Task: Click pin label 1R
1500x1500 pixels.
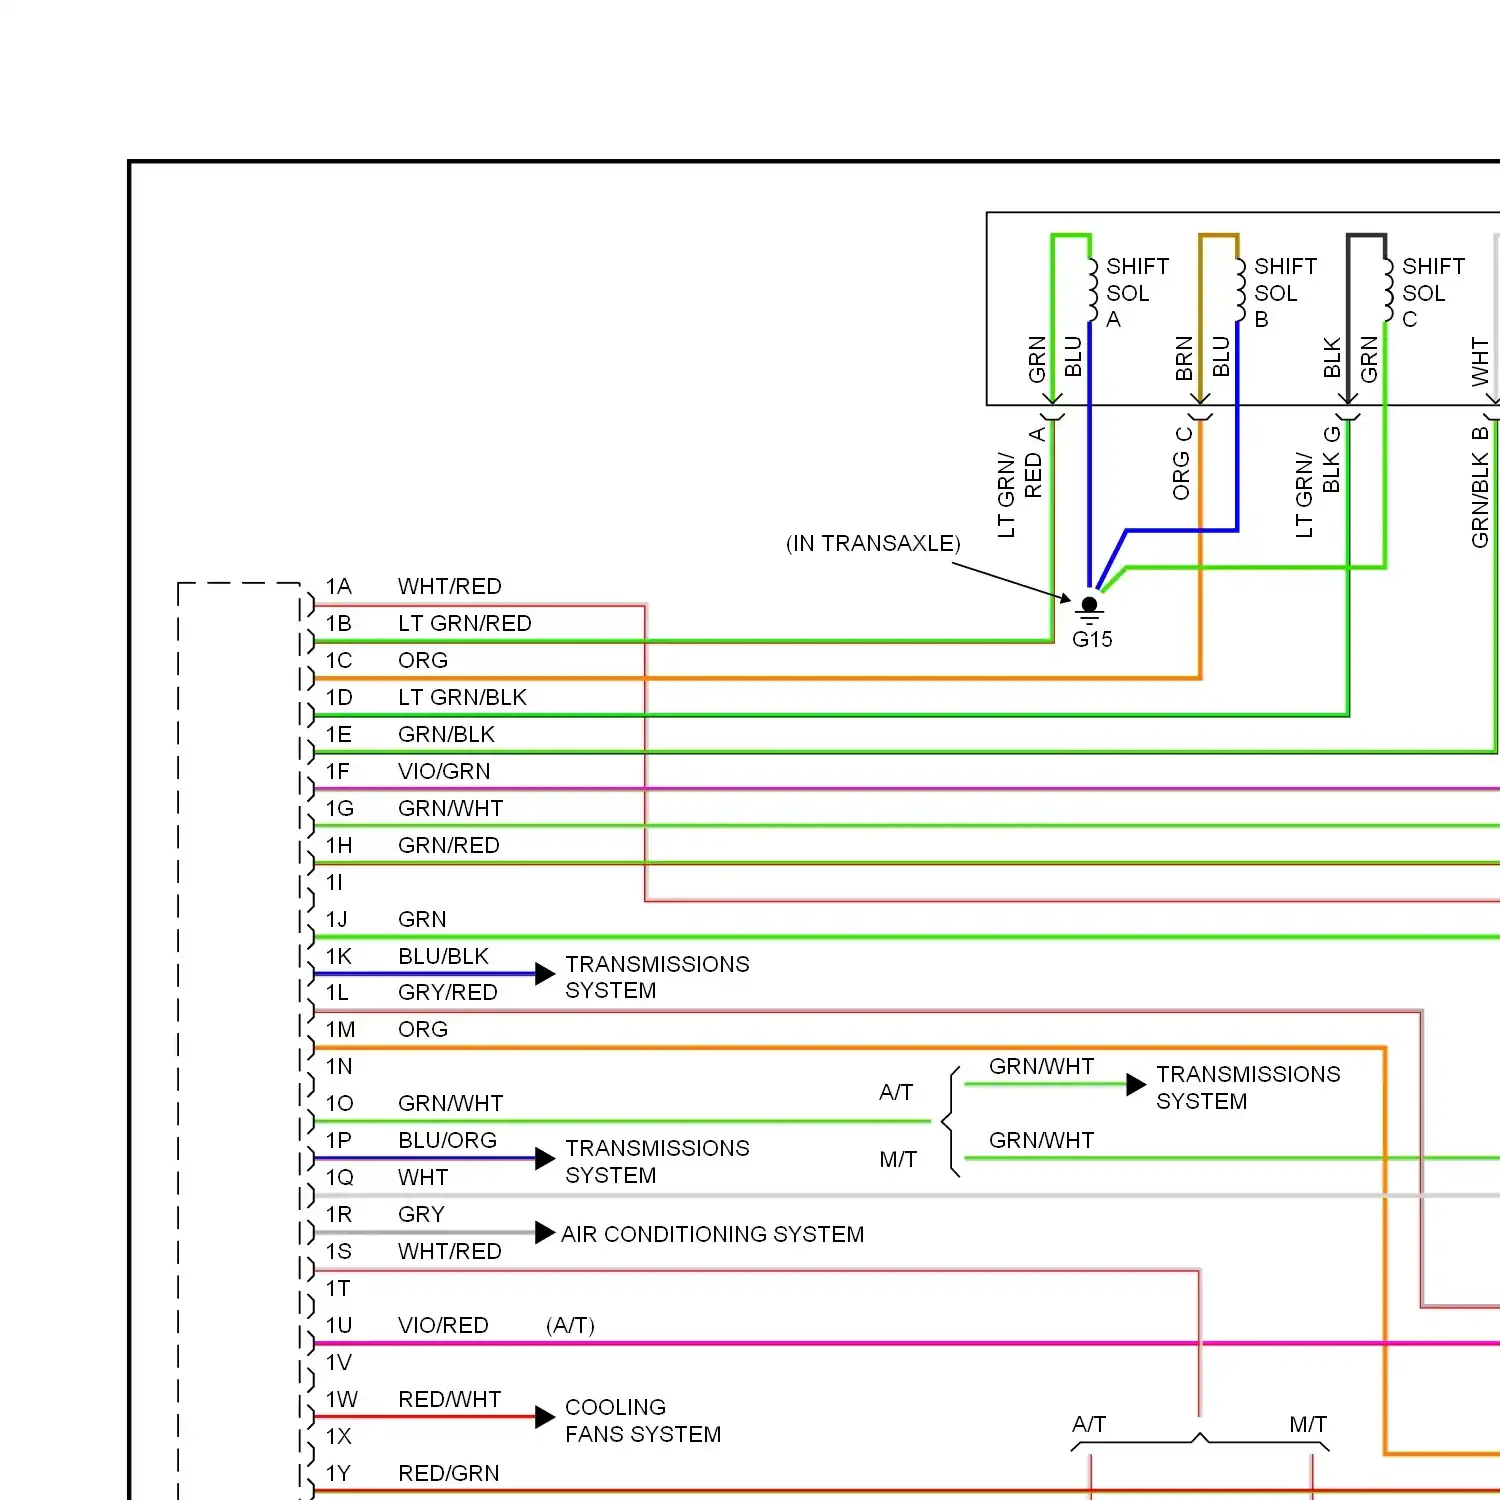Action: [x=339, y=1215]
